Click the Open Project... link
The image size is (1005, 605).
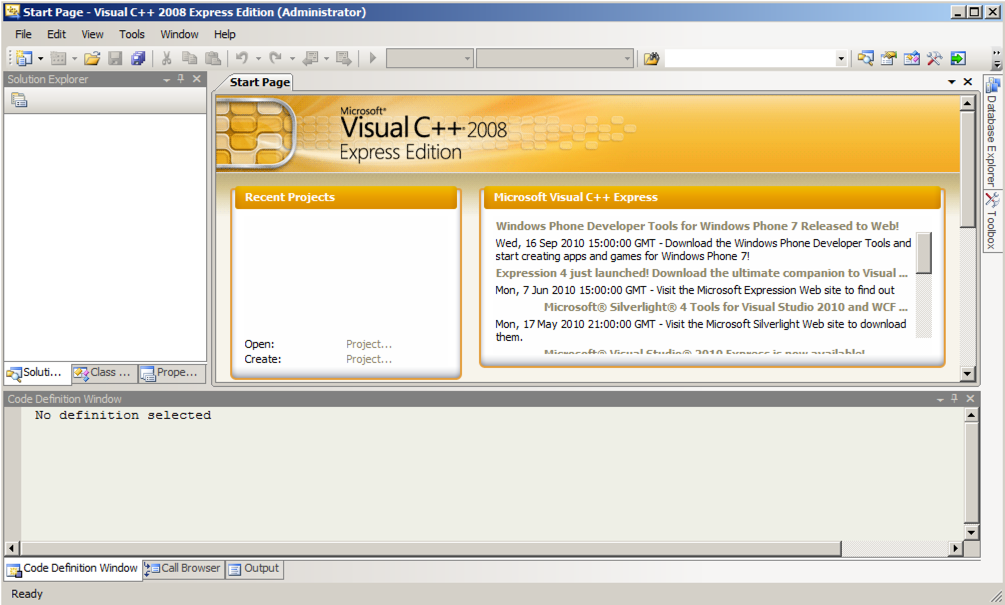(369, 344)
